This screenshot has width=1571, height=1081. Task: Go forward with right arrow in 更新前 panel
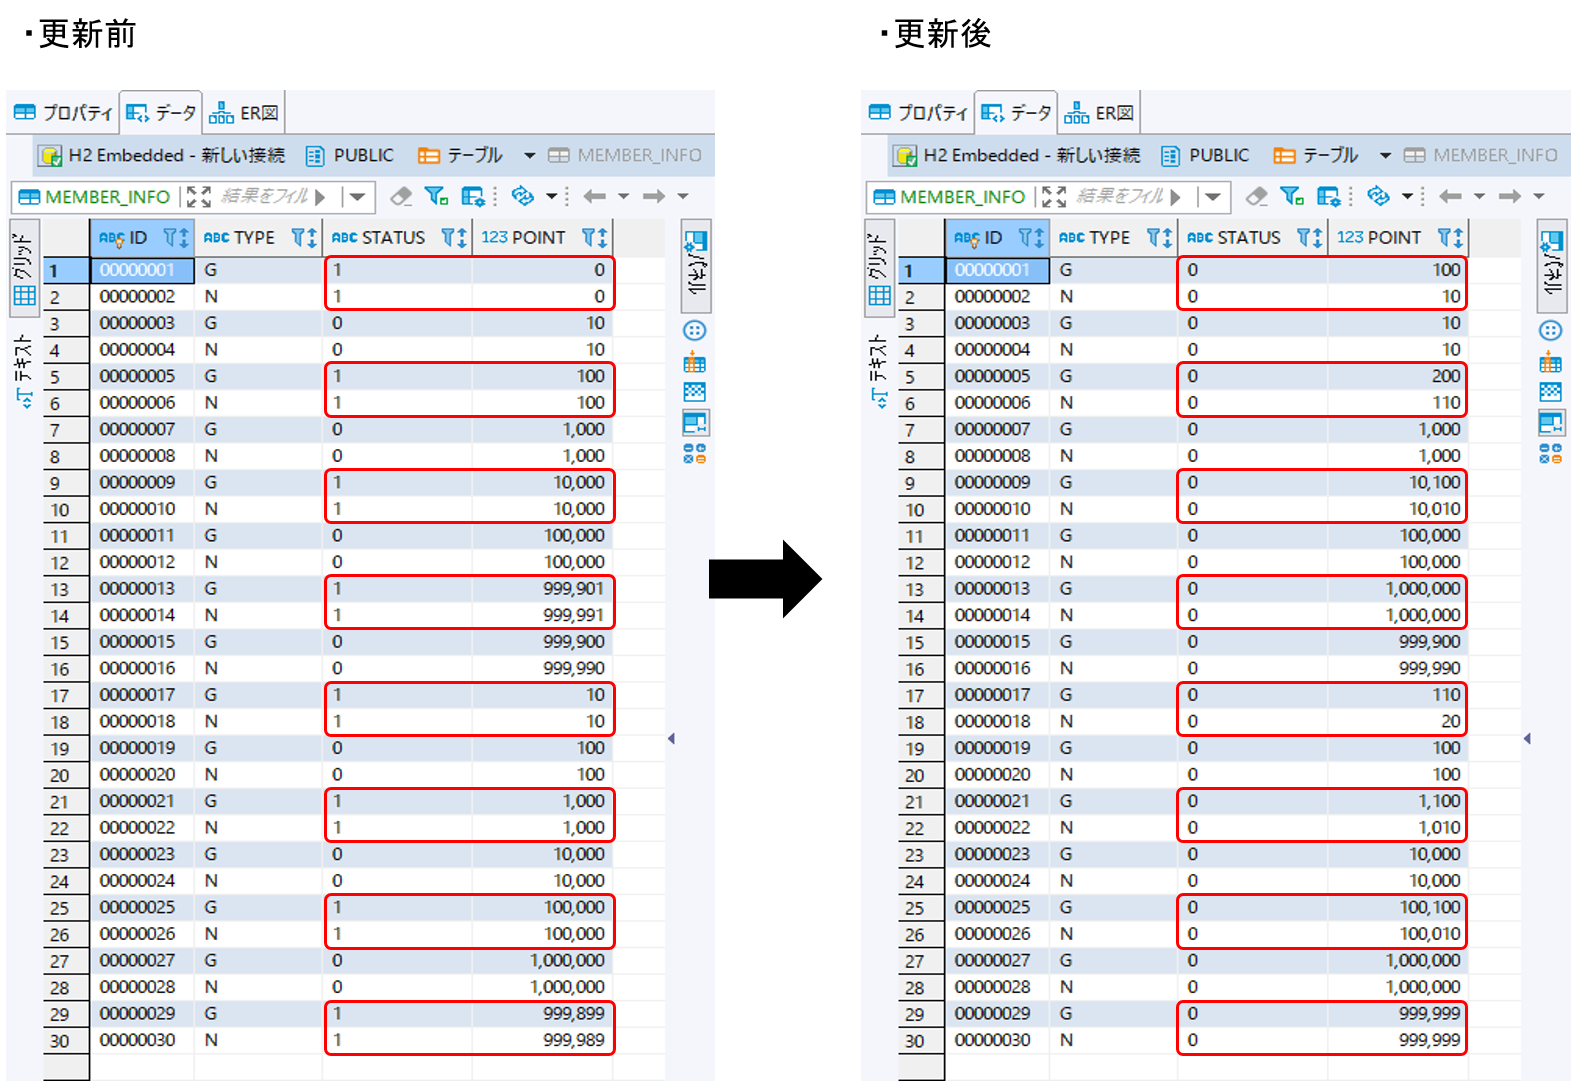pos(654,196)
